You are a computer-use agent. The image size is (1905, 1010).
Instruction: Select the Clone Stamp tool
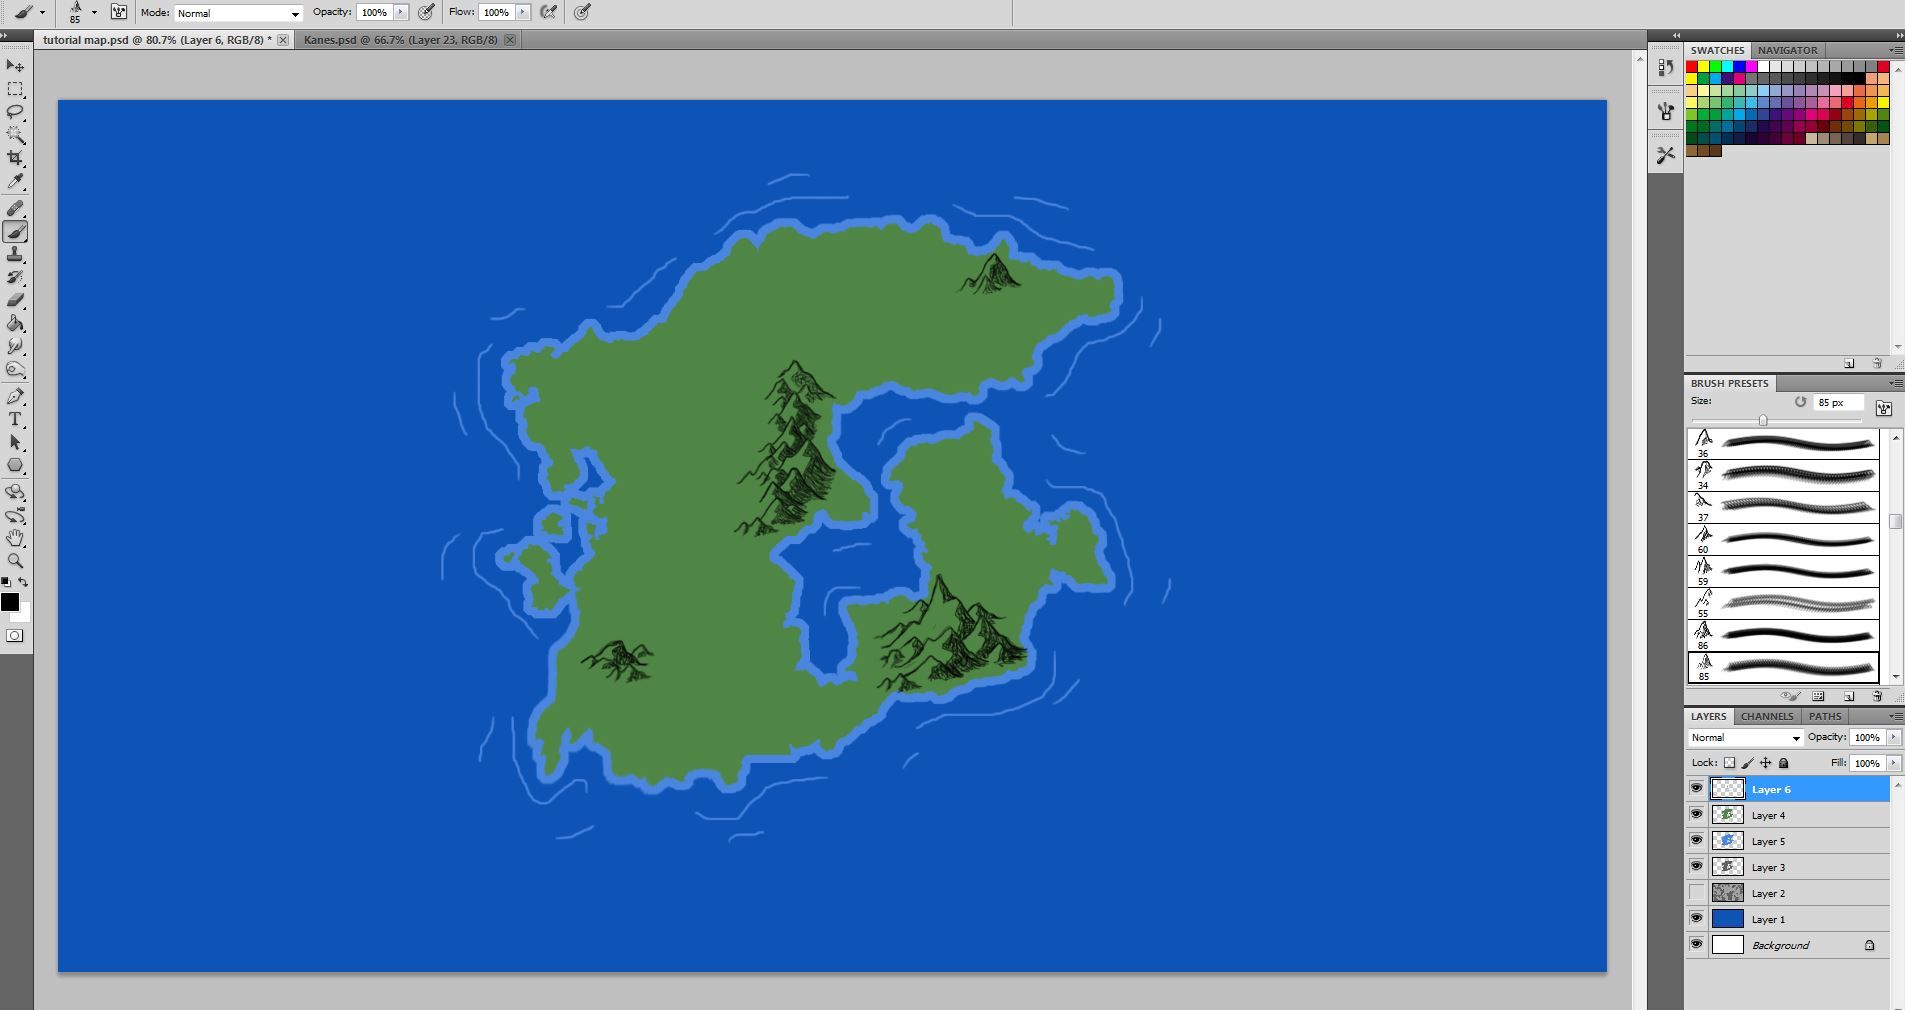click(15, 254)
